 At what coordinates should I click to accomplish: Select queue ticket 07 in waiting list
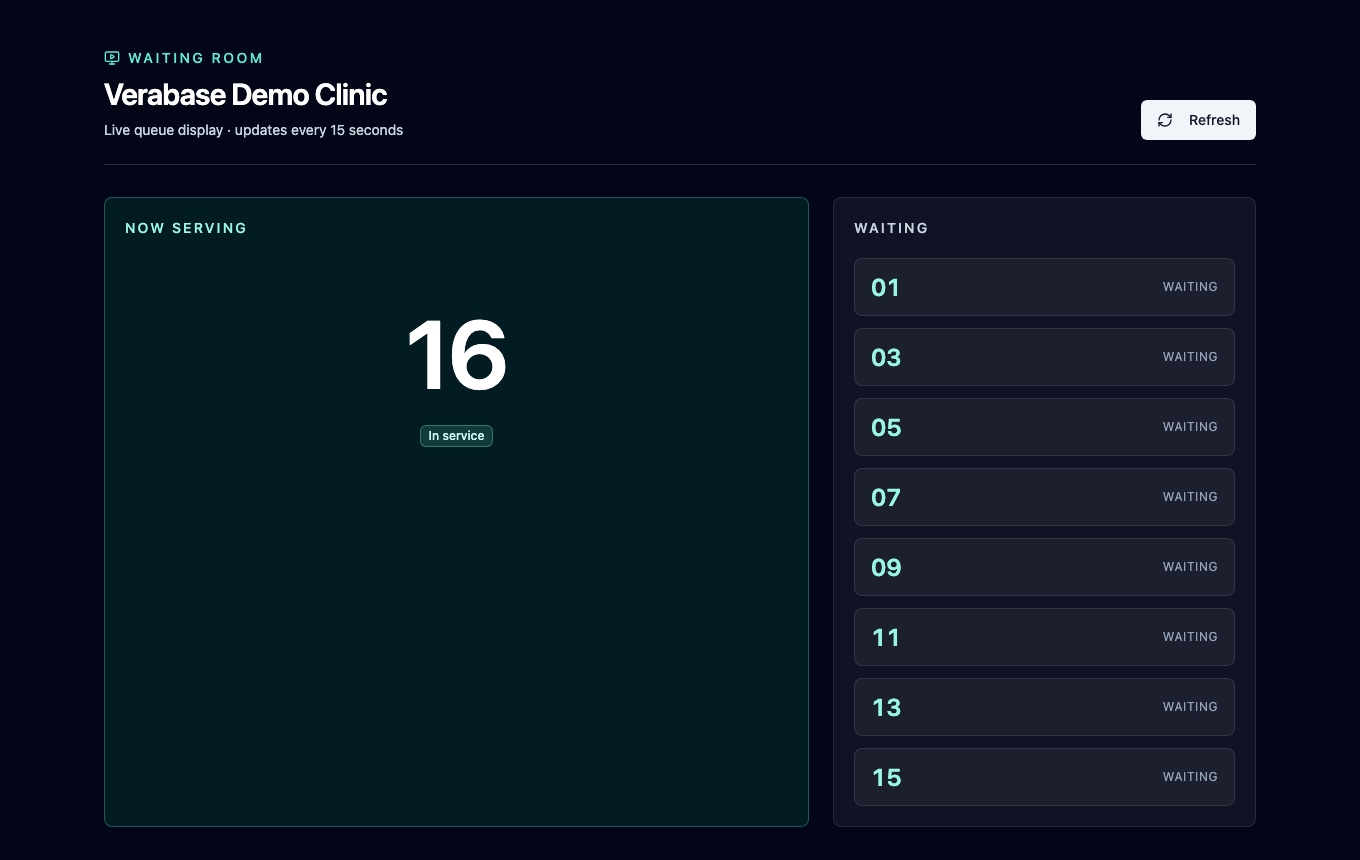point(1044,497)
